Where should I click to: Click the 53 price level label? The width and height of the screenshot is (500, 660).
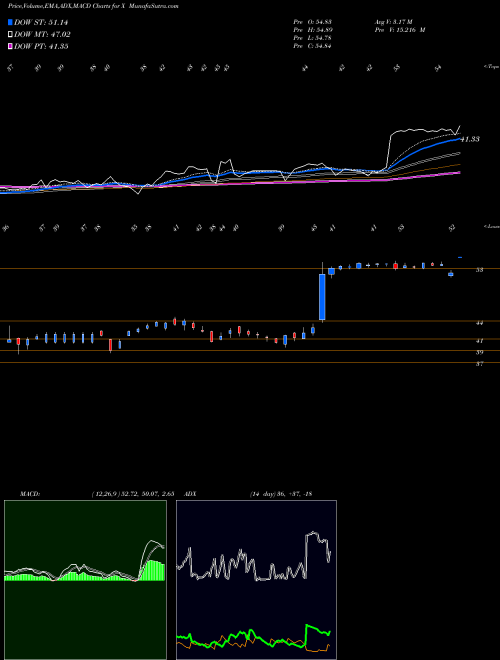479,270
